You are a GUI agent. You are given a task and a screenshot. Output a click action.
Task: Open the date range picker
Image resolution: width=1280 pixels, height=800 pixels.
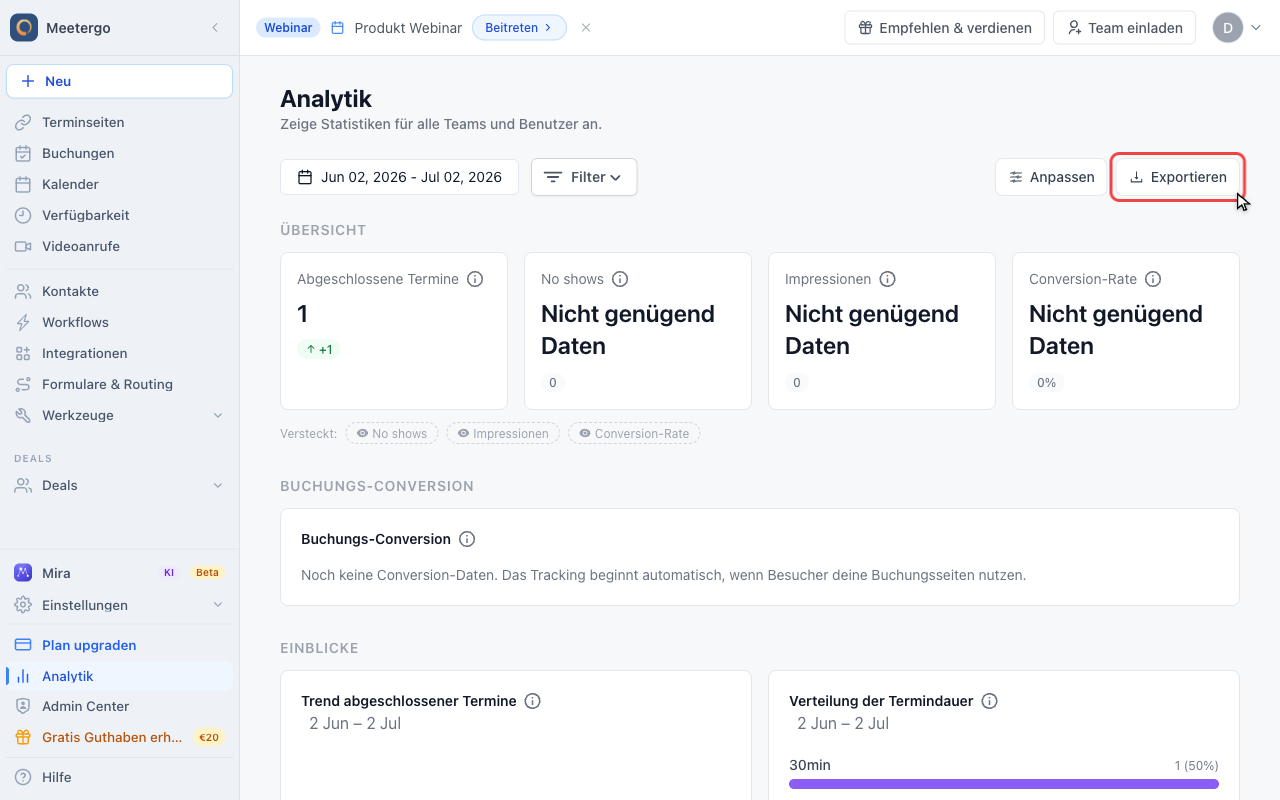[399, 177]
